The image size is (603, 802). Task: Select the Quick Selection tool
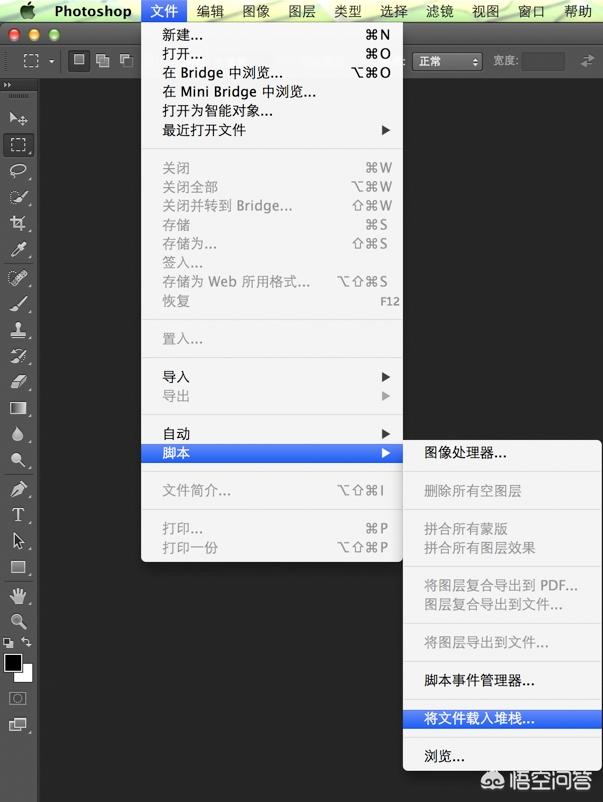tap(18, 197)
